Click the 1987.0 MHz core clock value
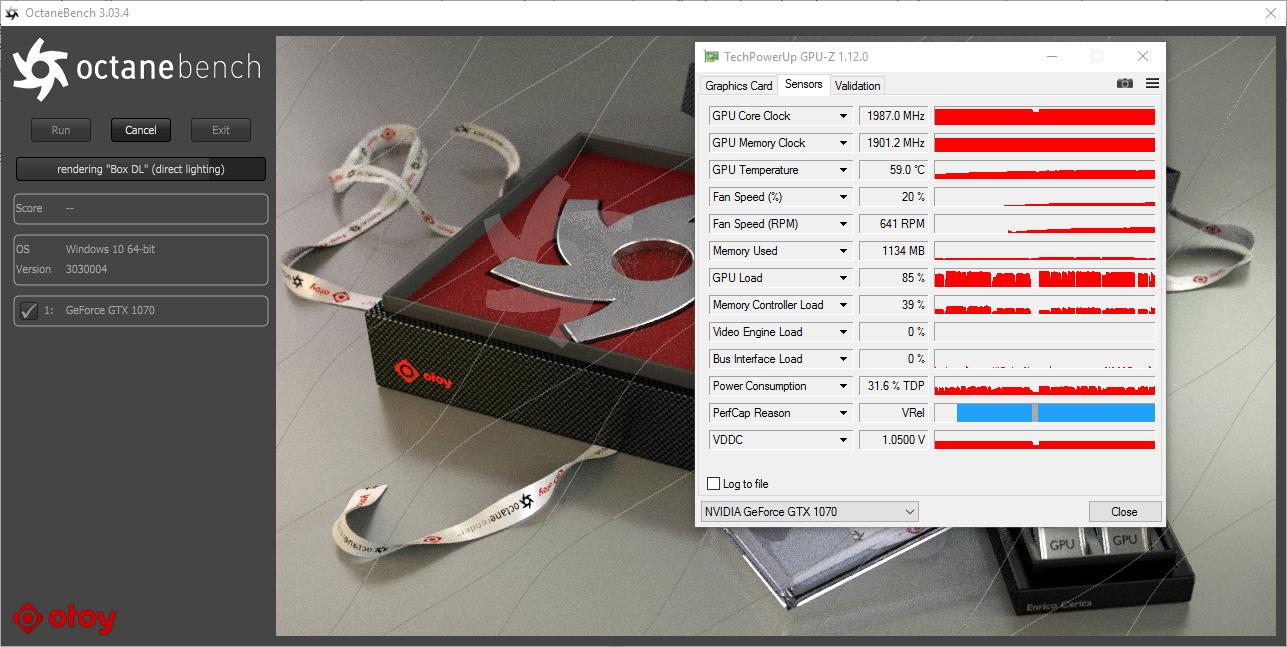1287x647 pixels. point(894,116)
